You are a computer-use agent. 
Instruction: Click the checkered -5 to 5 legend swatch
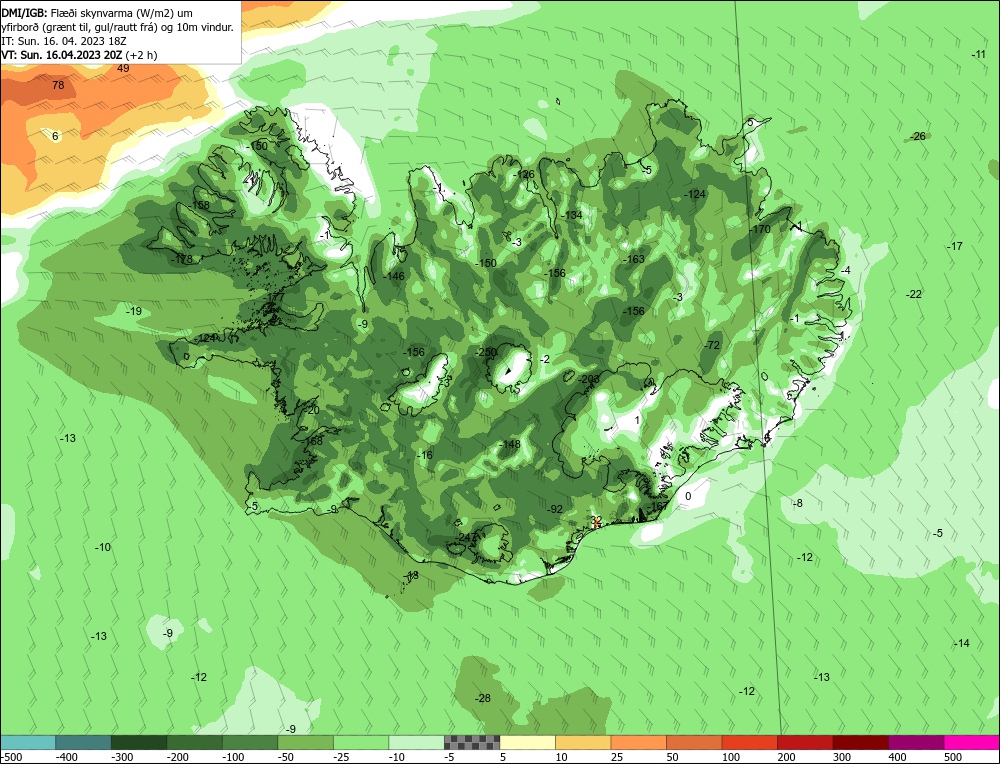(472, 742)
